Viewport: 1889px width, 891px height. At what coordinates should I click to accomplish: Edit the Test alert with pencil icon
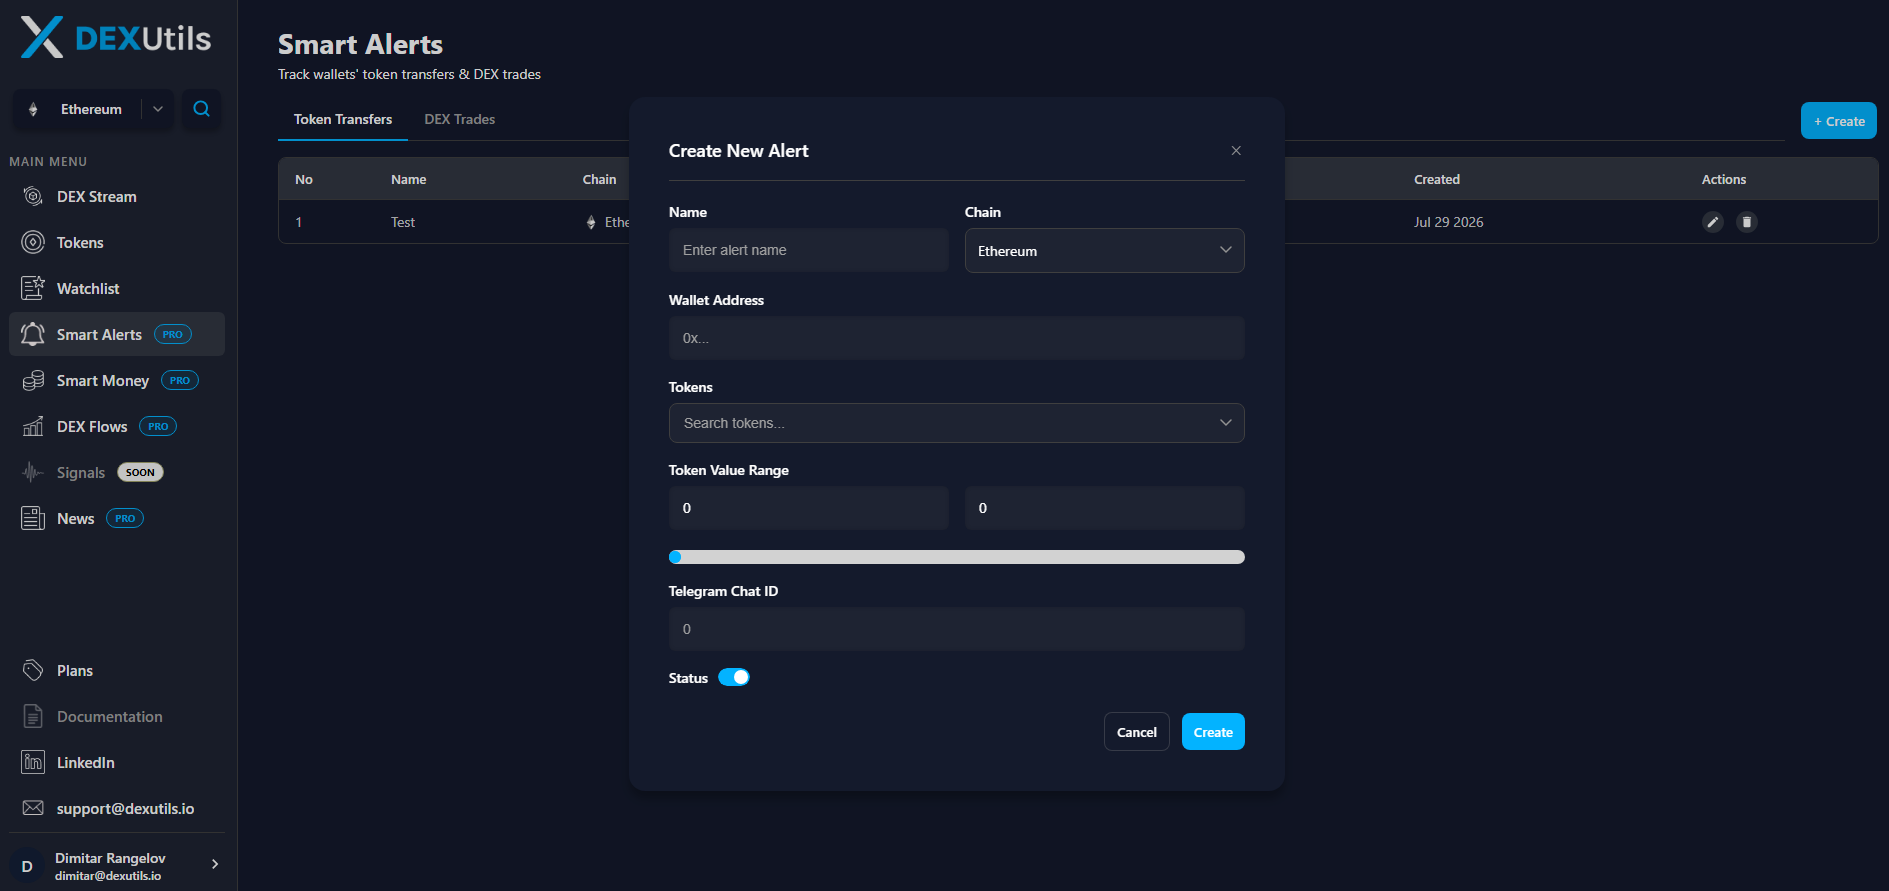1713,222
